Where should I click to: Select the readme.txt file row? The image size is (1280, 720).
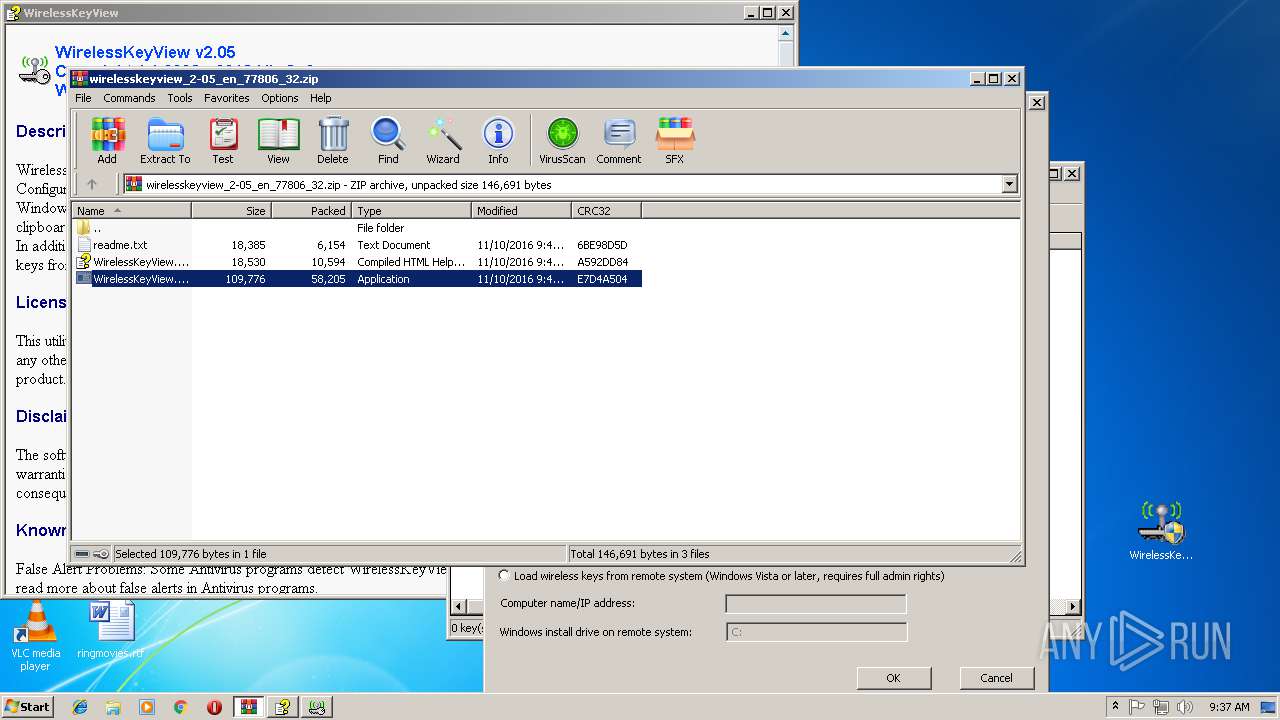pyautogui.click(x=357, y=245)
